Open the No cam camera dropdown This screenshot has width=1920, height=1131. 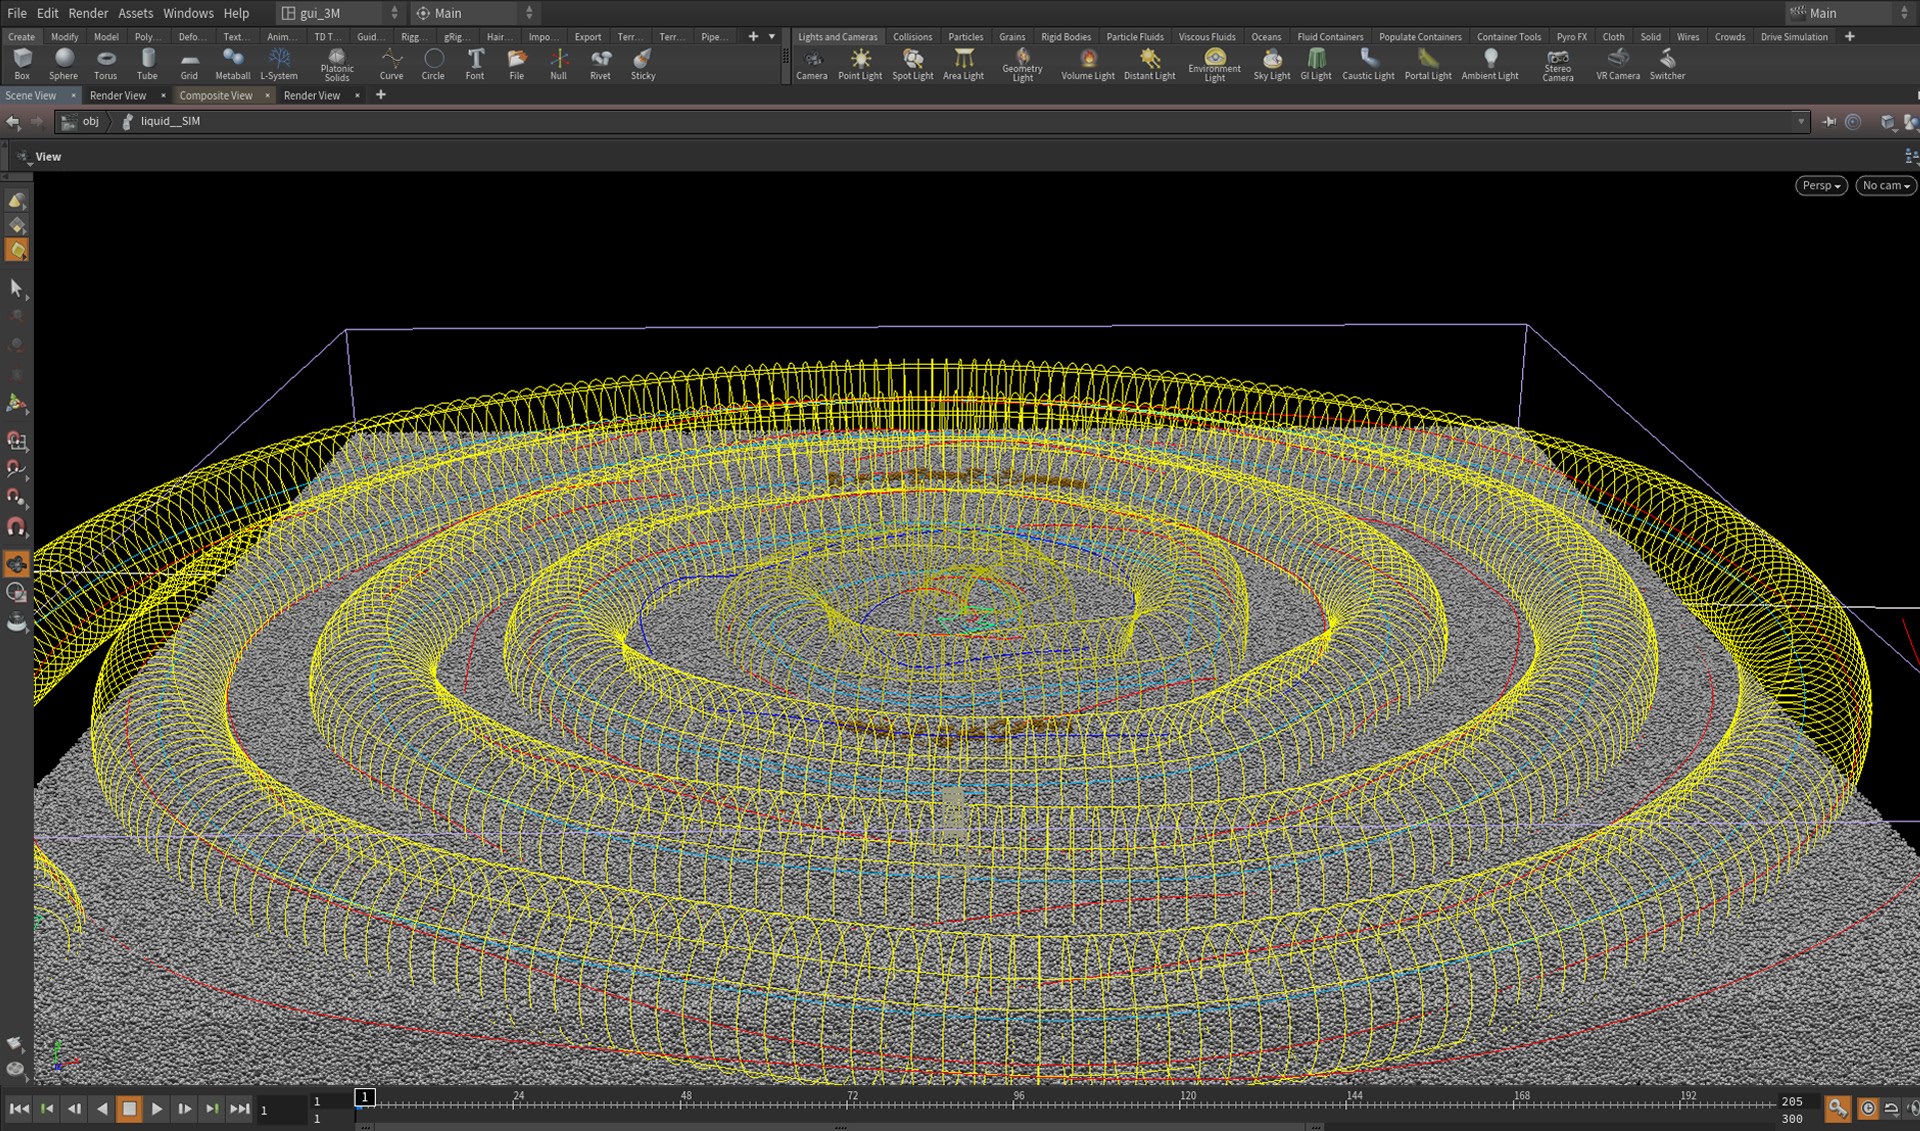click(1886, 185)
